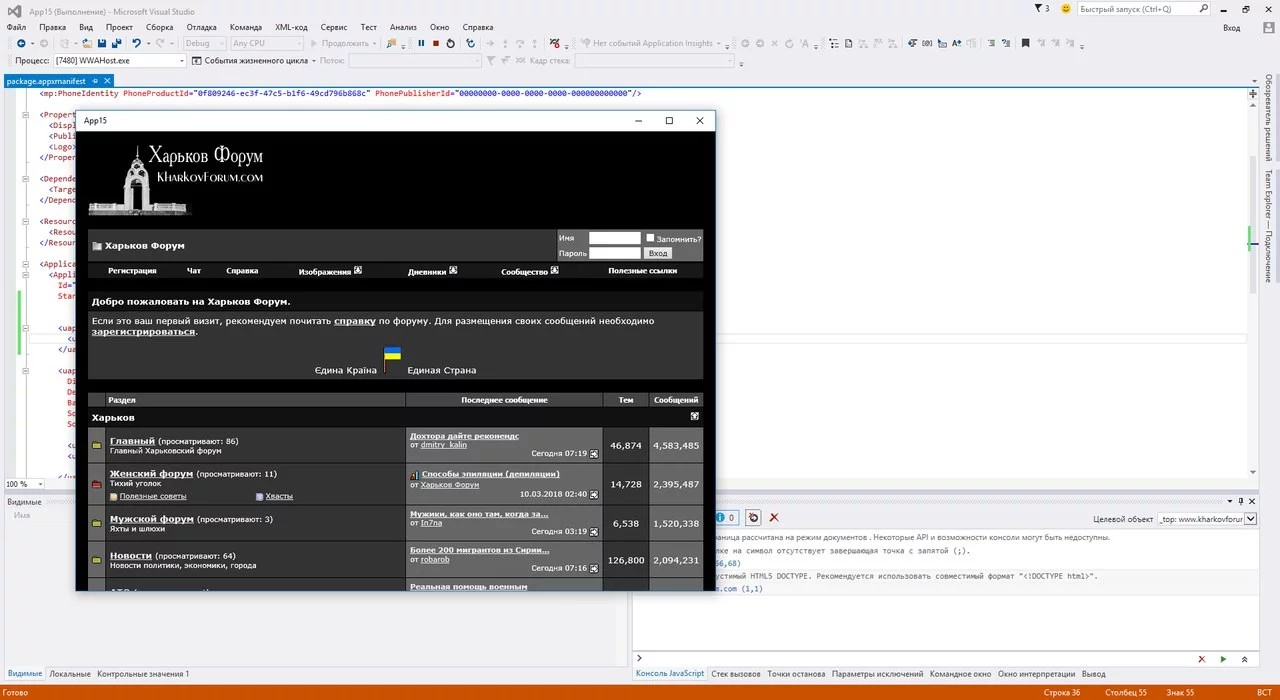Click the Undo arrow in the toolbar

(x=137, y=43)
